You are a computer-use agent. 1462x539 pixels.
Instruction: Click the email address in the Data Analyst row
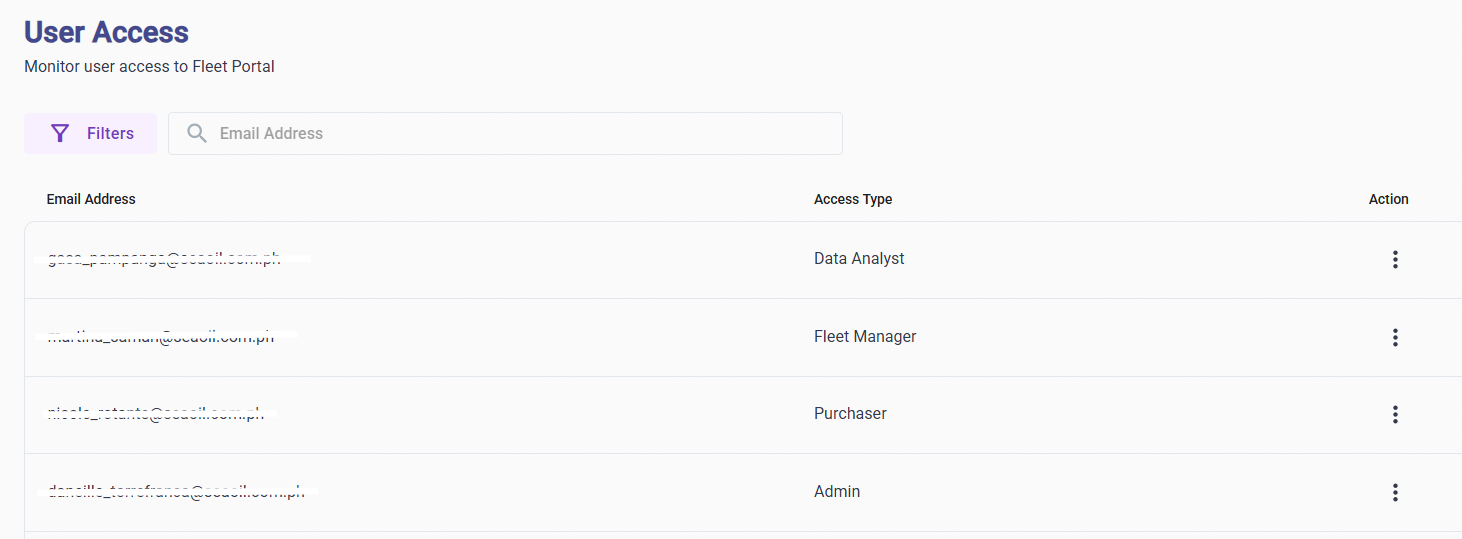click(164, 259)
